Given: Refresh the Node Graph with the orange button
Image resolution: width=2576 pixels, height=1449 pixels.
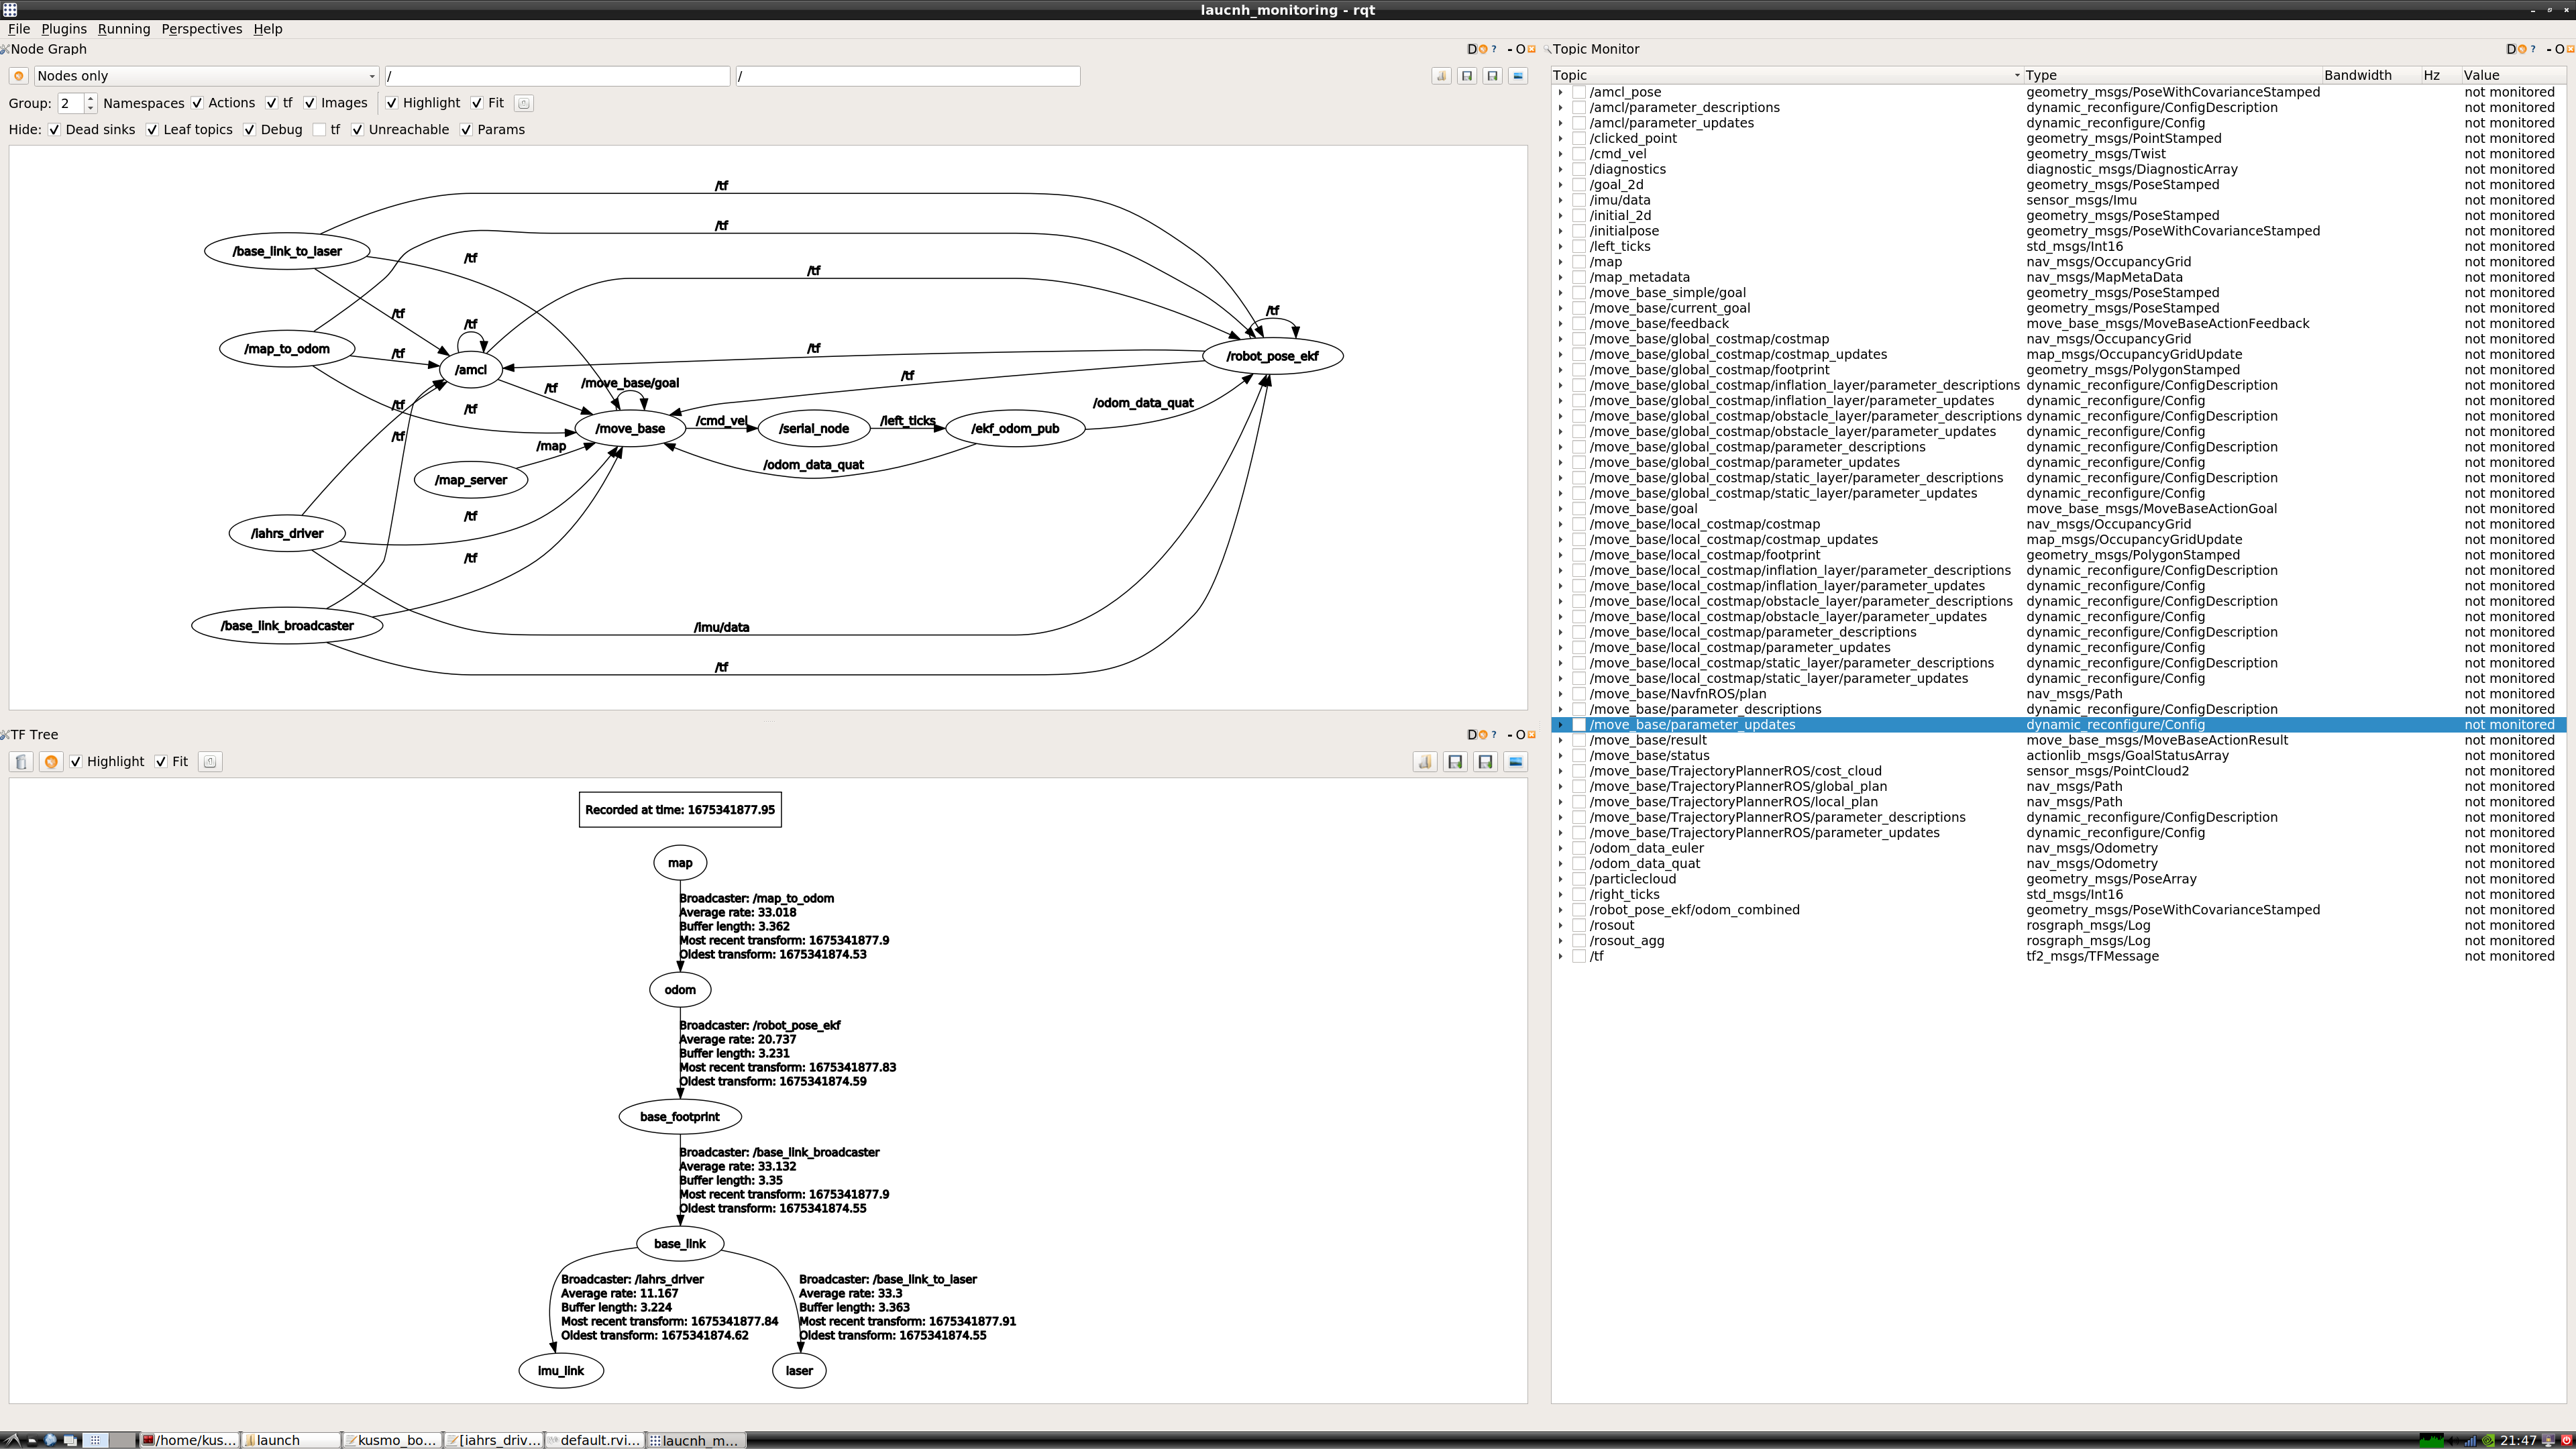Looking at the screenshot, I should (18, 76).
